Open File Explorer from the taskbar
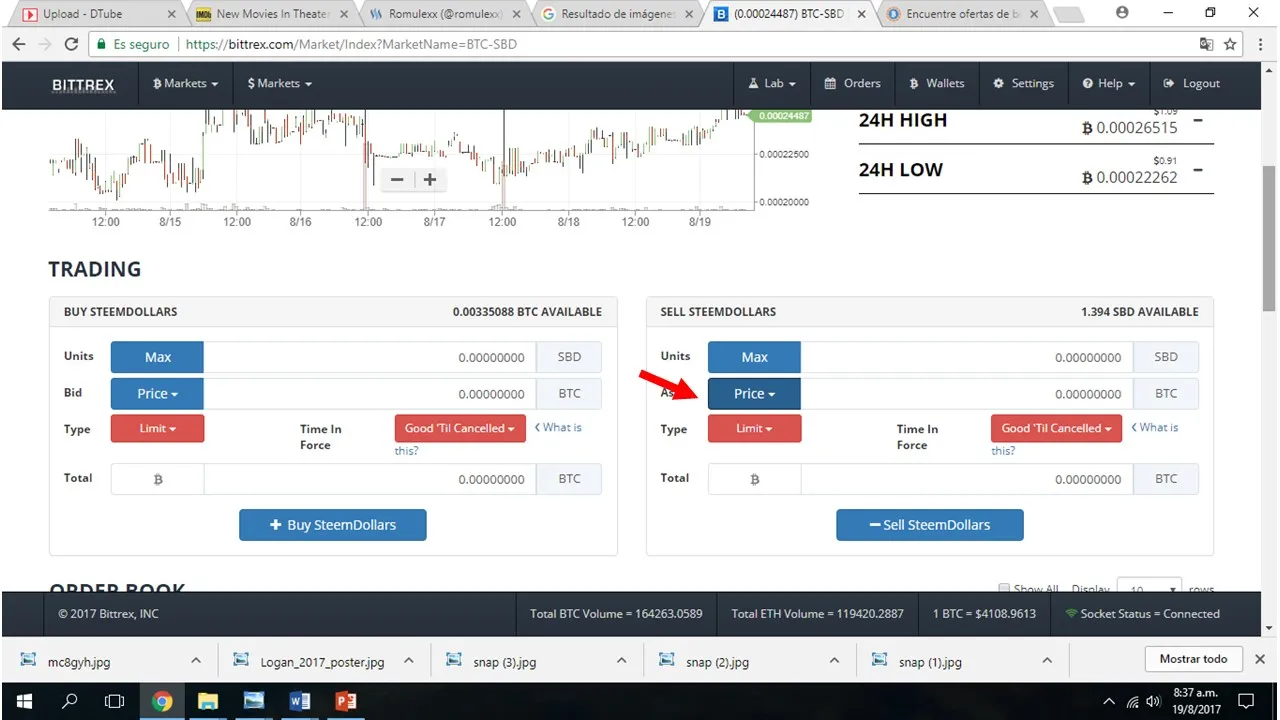1280x720 pixels. click(x=207, y=701)
